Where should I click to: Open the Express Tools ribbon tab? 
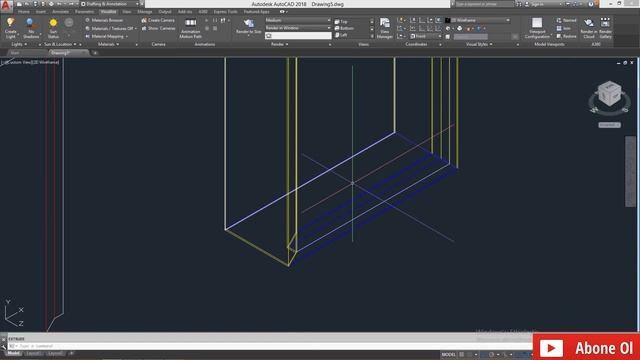coord(225,12)
